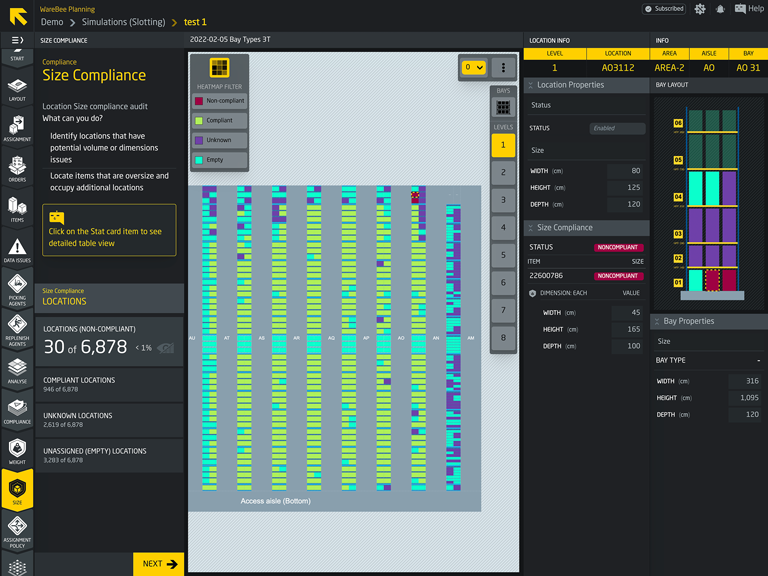Click the Next button
Image resolution: width=768 pixels, height=576 pixels.
(159, 564)
